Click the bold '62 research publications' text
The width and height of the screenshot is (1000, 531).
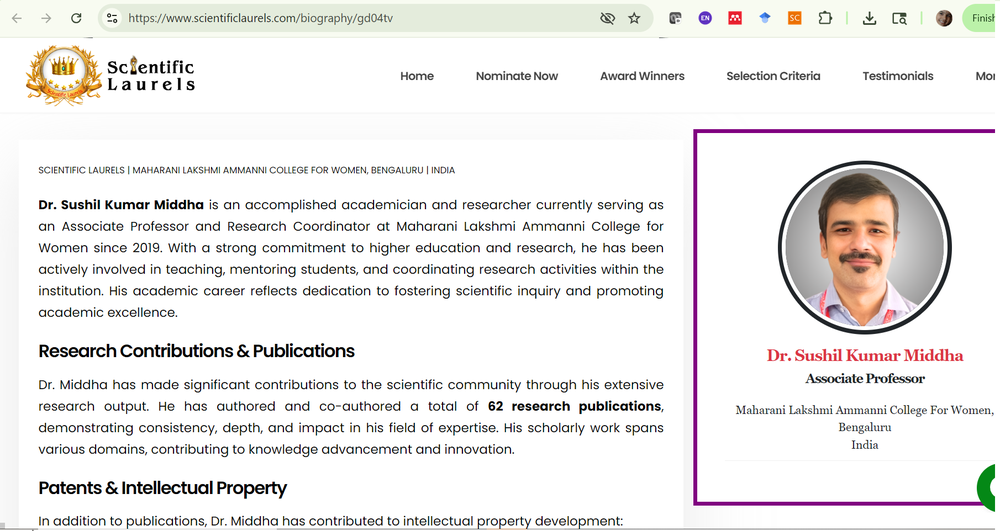point(575,406)
